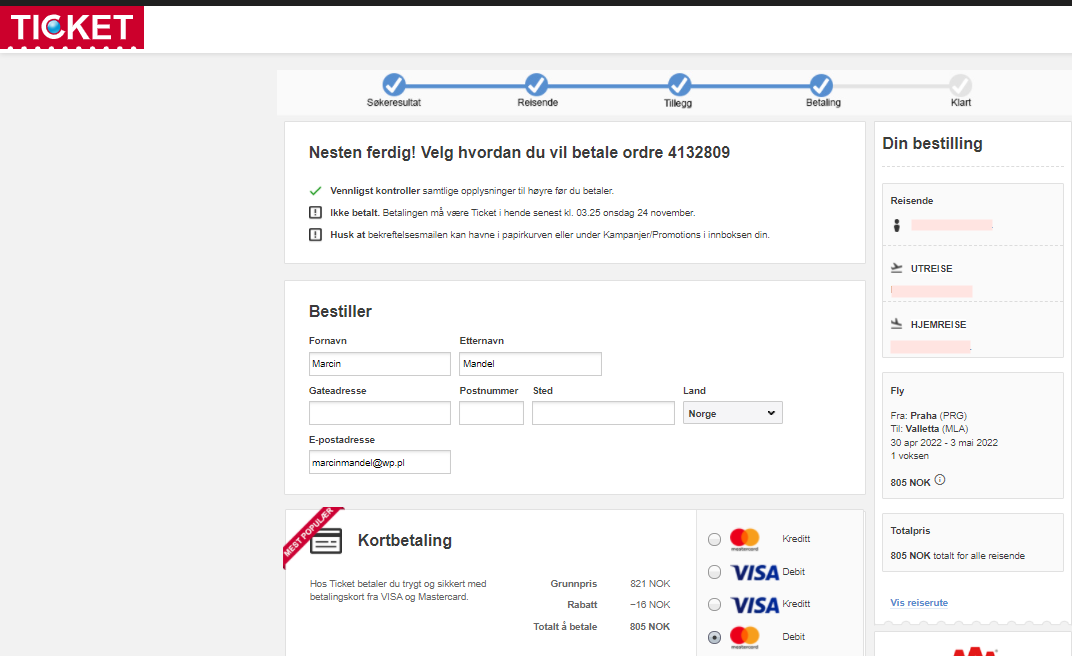1072x656 pixels.
Task: Click the Bestiller heading
Action: coord(340,312)
